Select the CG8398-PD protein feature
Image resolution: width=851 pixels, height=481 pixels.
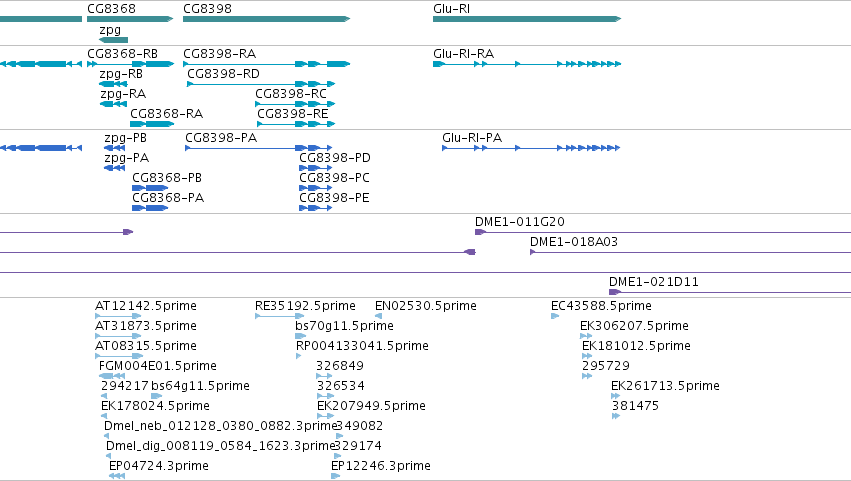coord(315,168)
